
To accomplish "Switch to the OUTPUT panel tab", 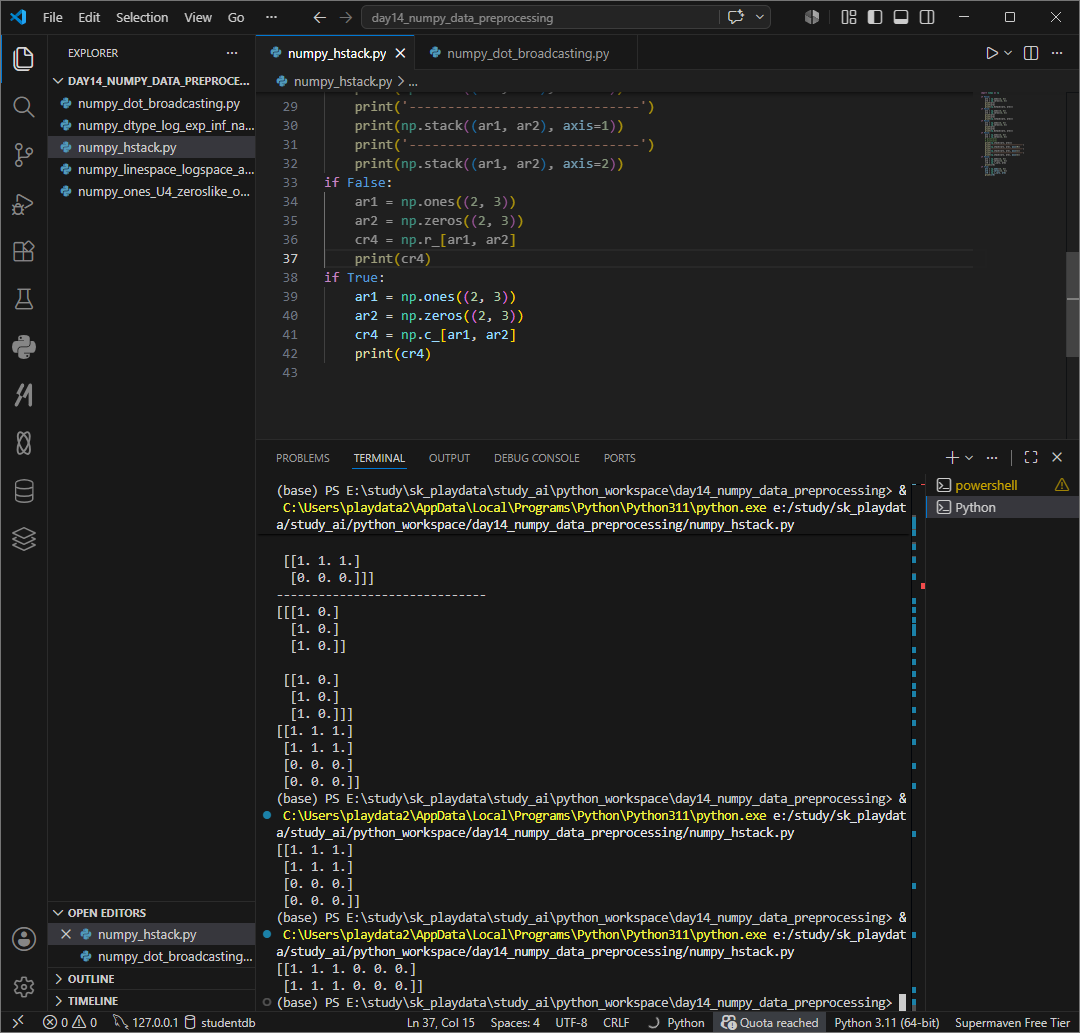I will (449, 458).
